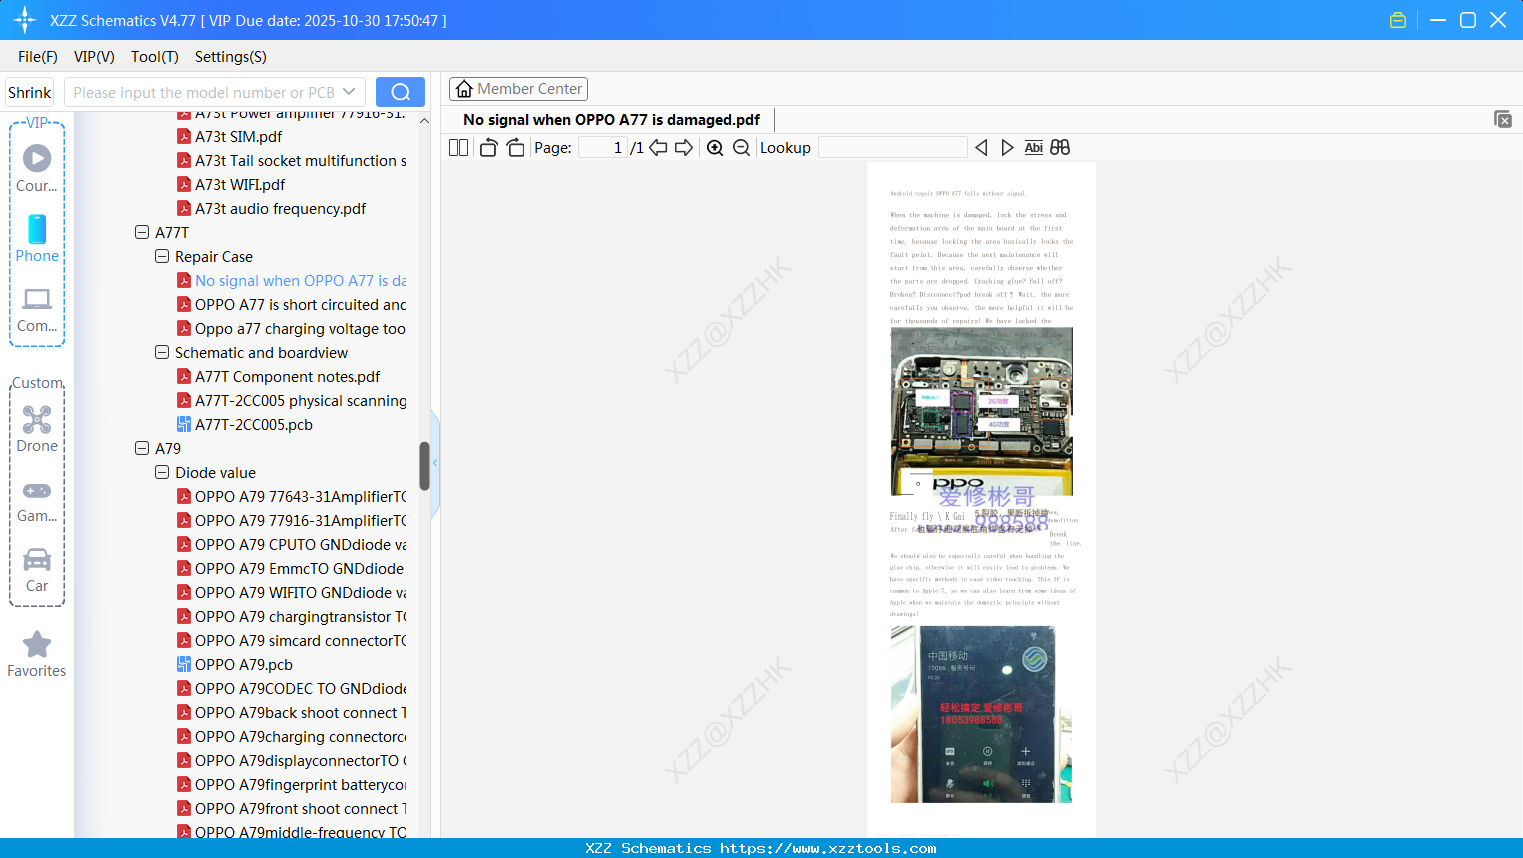The height and width of the screenshot is (858, 1523).
Task: Open A73t SIM.pdf
Action: [239, 136]
